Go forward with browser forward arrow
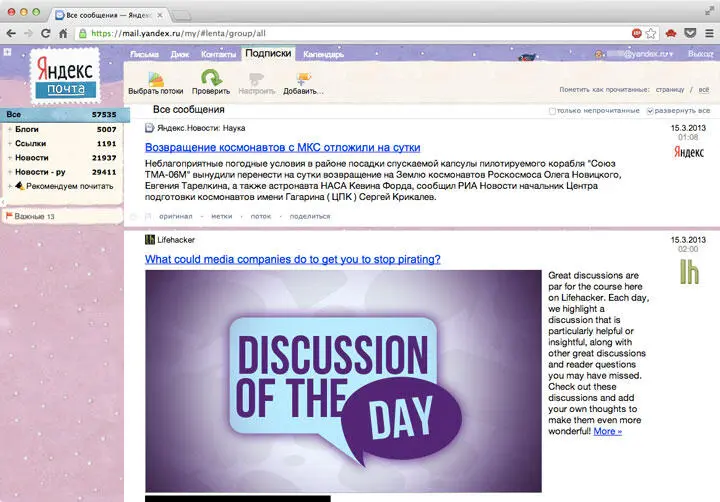The width and height of the screenshot is (720, 502). point(28,33)
